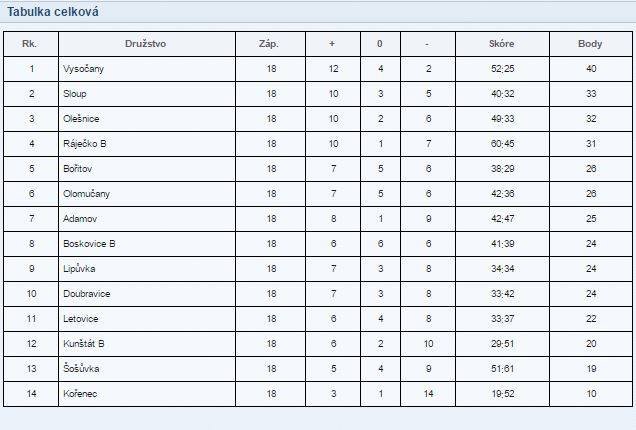Click the Kořenec team name
This screenshot has height=430, width=636.
click(80, 394)
